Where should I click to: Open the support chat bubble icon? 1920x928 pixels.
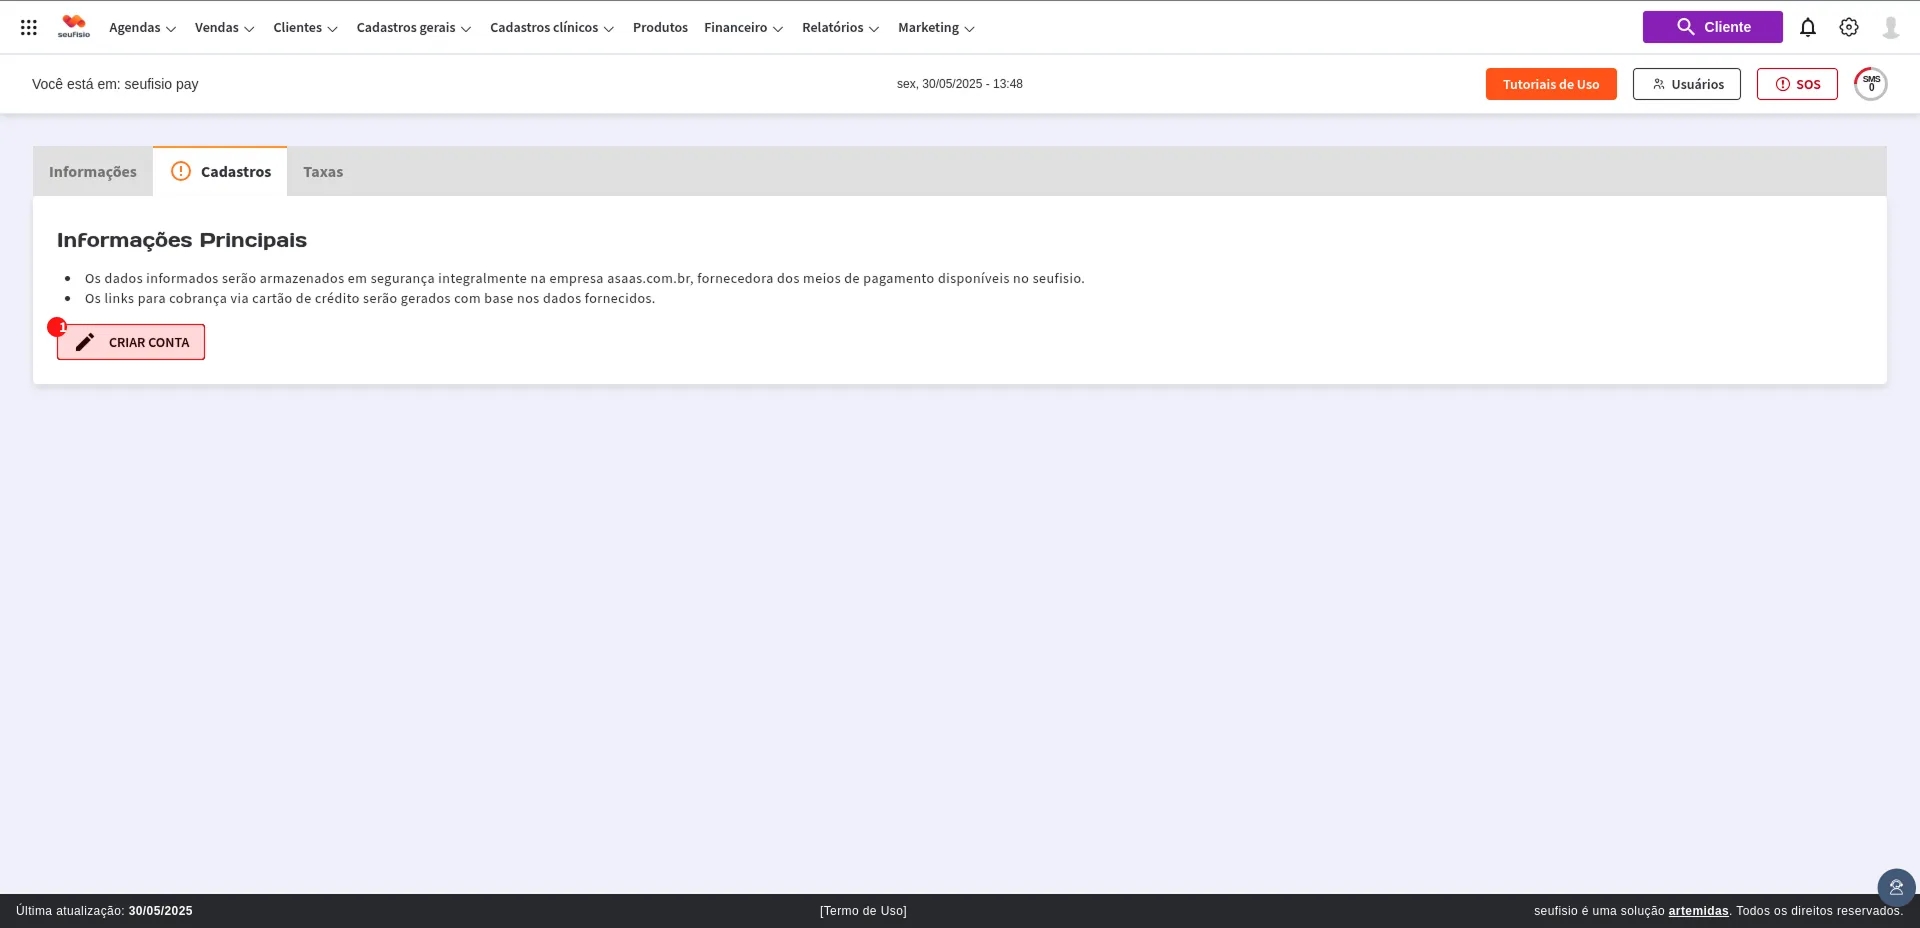[1895, 887]
